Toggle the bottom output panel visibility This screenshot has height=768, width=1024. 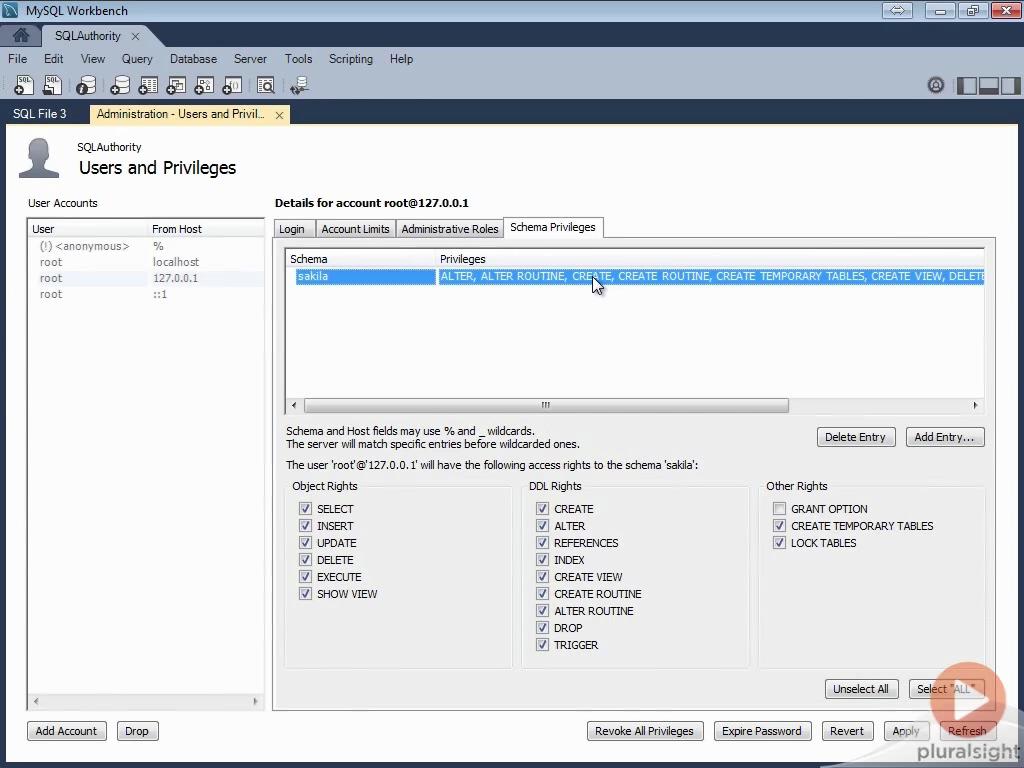point(989,86)
